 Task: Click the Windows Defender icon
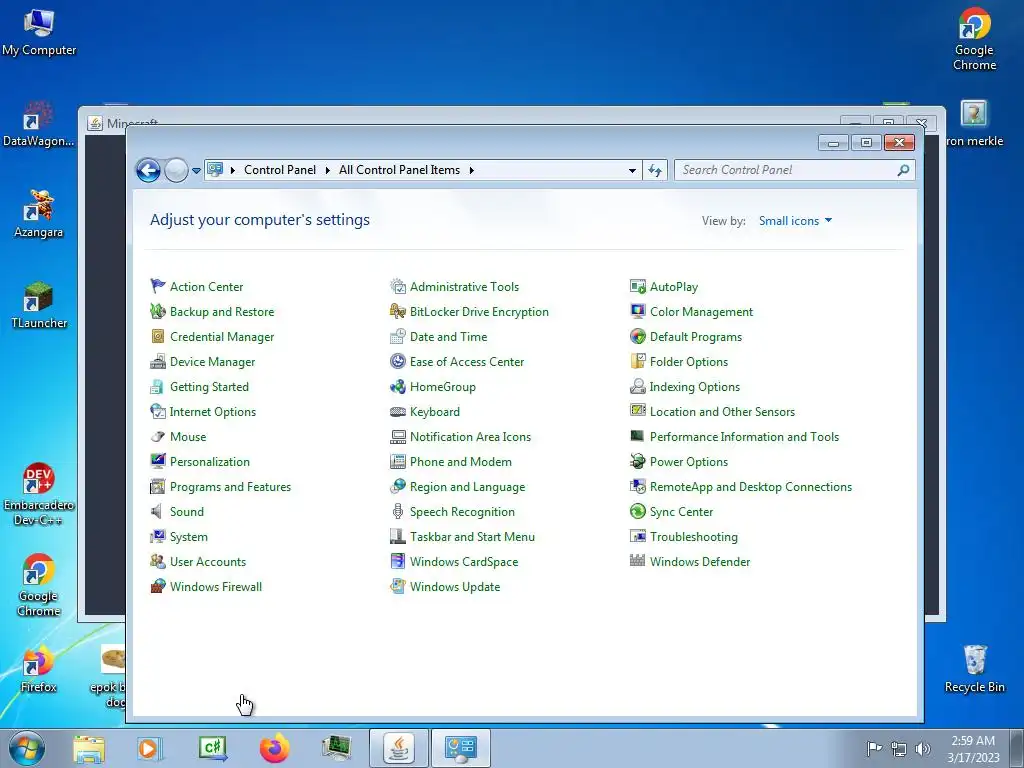pos(637,561)
